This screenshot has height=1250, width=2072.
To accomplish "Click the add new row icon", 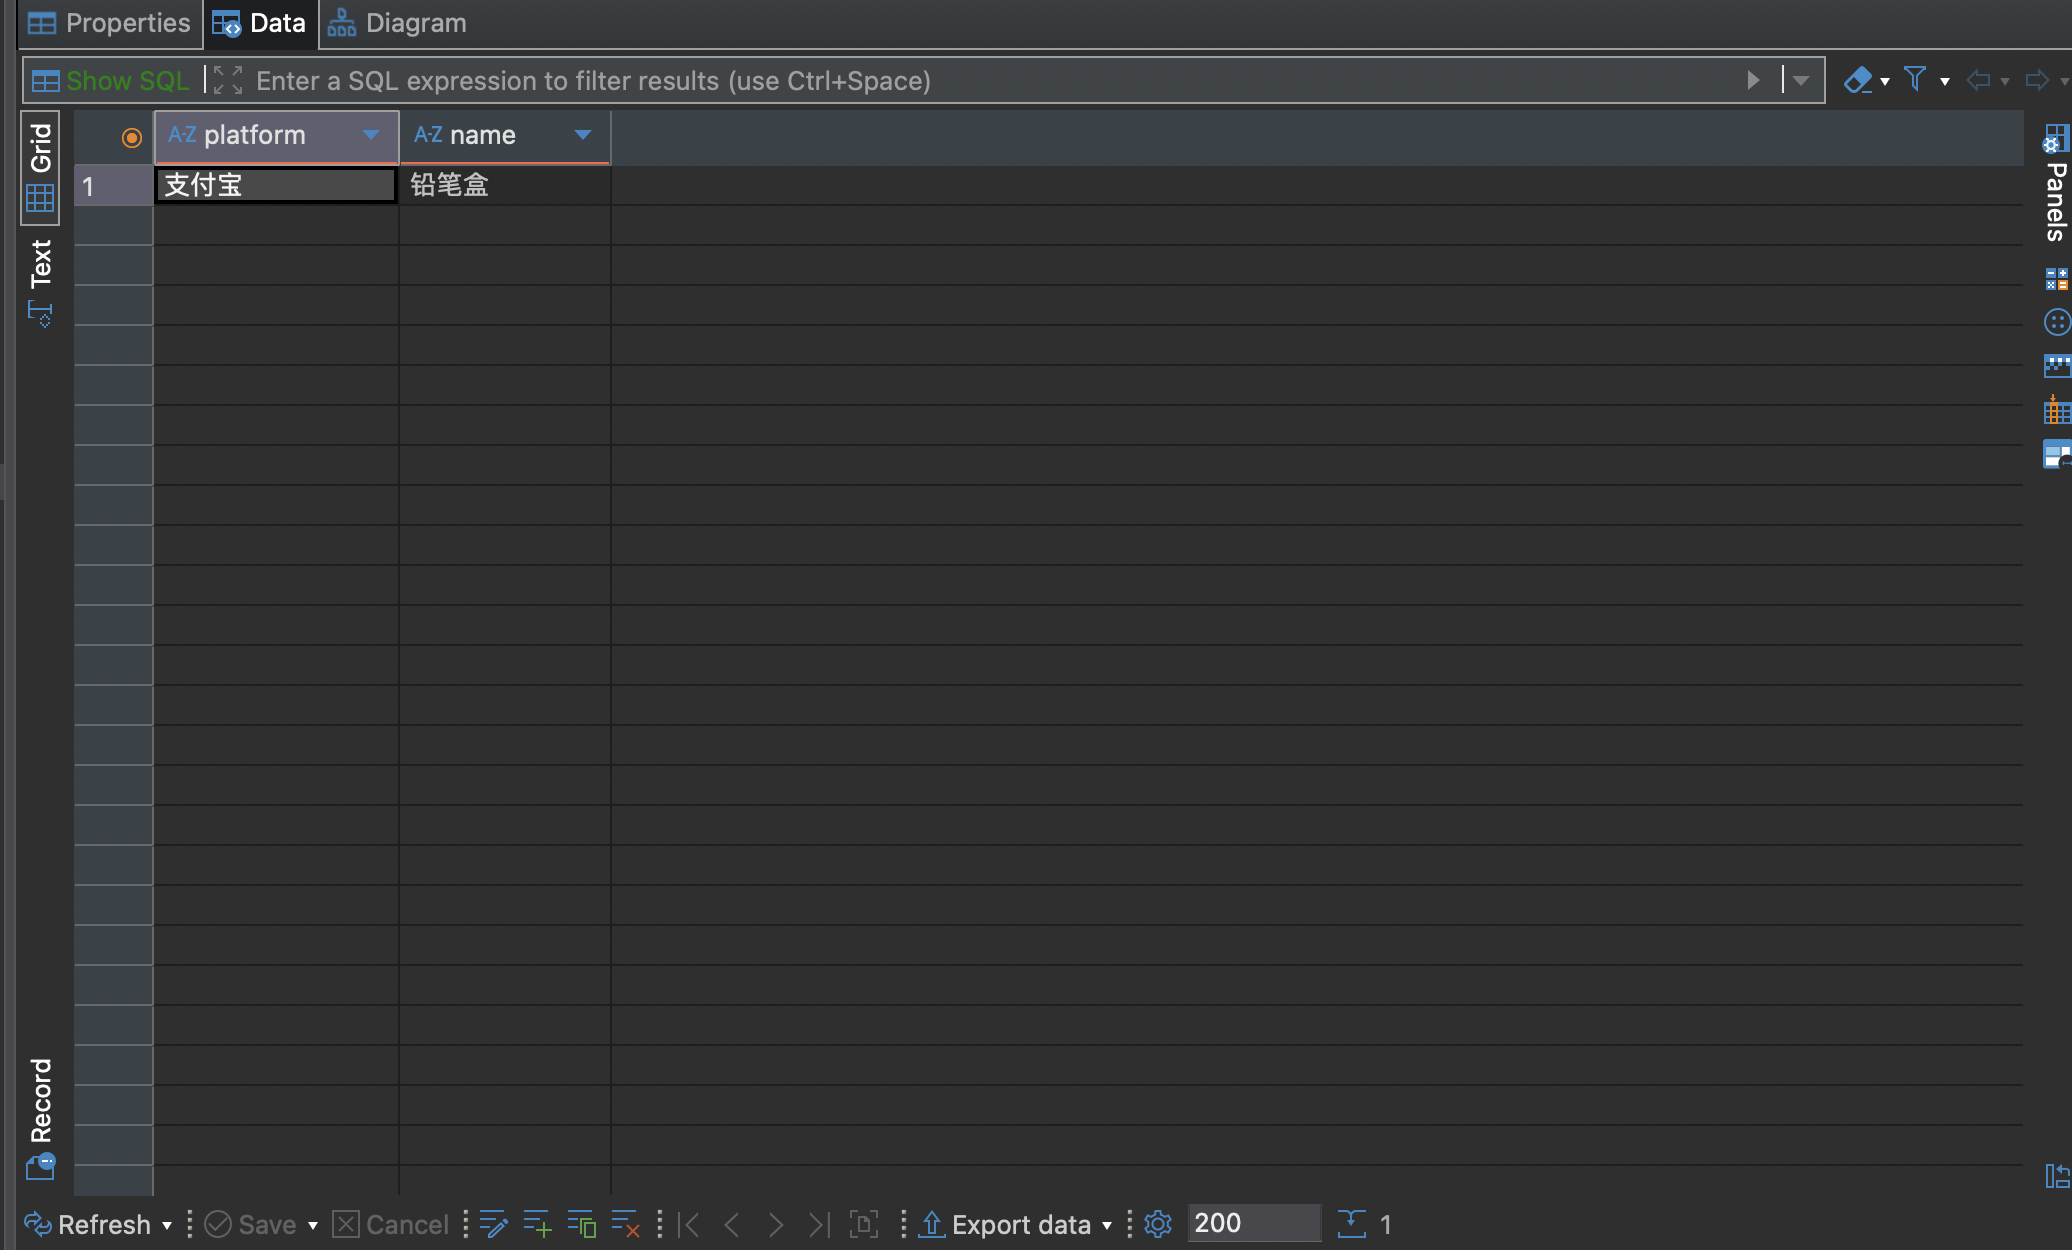I will [537, 1224].
